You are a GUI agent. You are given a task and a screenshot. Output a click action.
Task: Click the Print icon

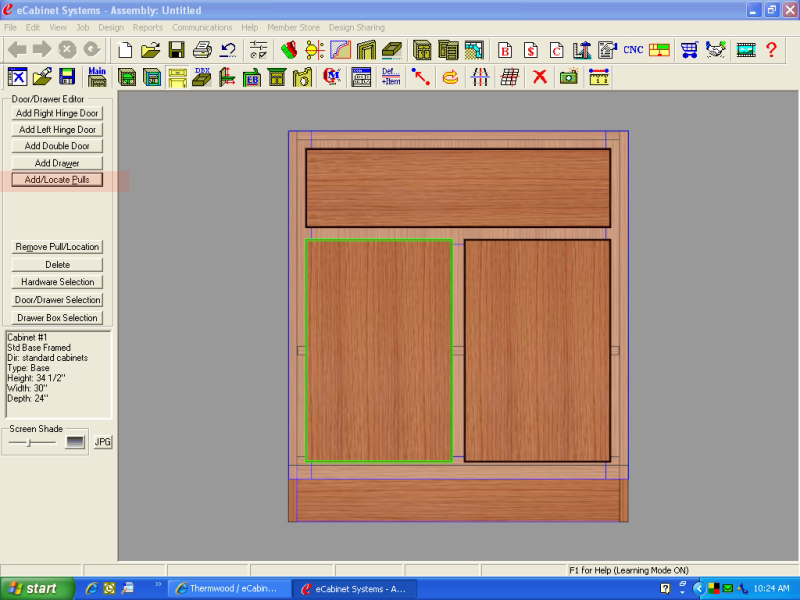click(202, 50)
